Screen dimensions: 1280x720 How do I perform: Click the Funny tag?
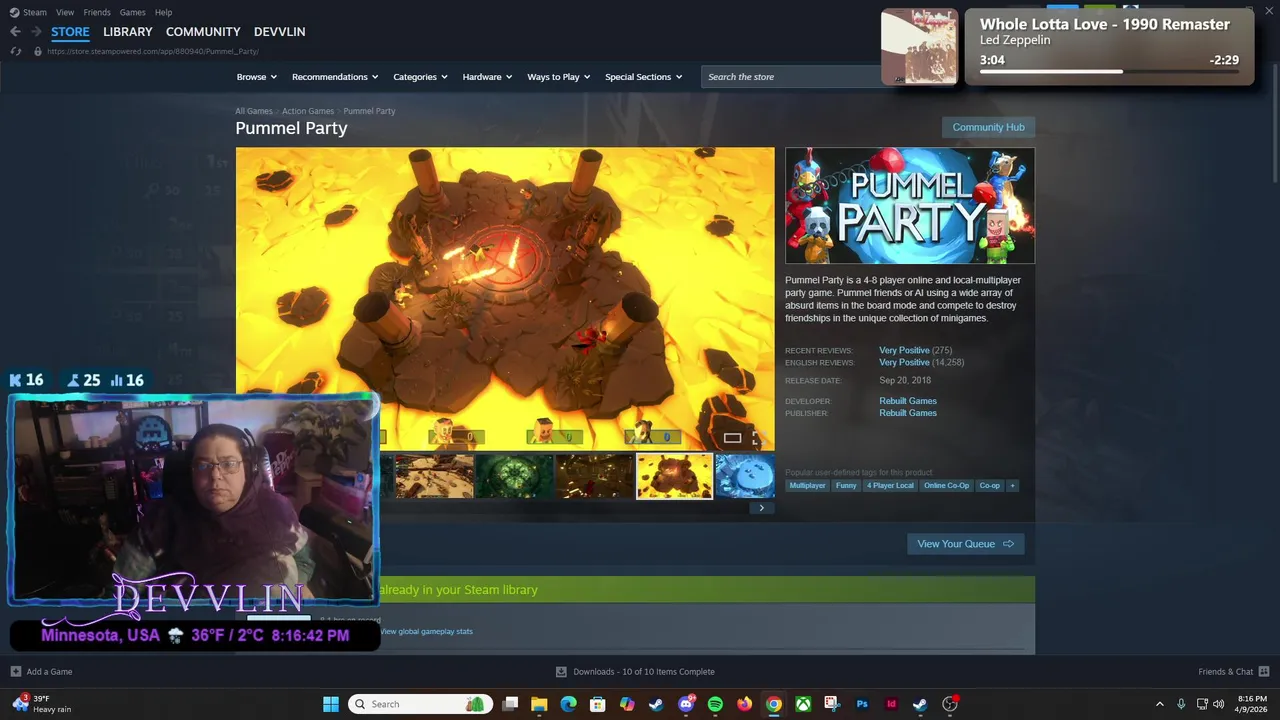pyautogui.click(x=846, y=485)
